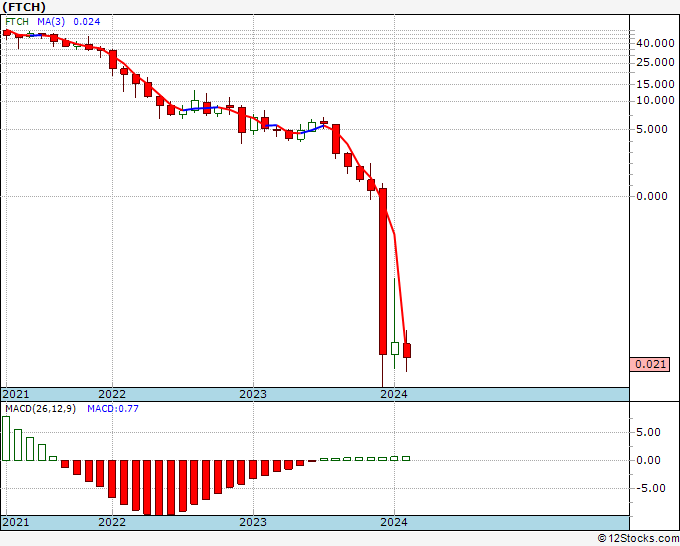This screenshot has height=546, width=680.
Task: Click the 2024 label on MACD axis
Action: 394,522
